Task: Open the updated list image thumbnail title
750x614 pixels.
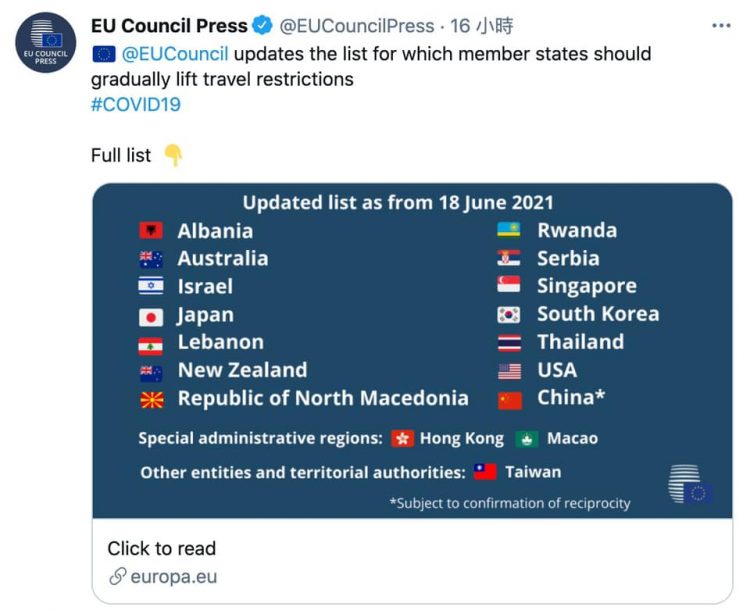Action: [398, 202]
